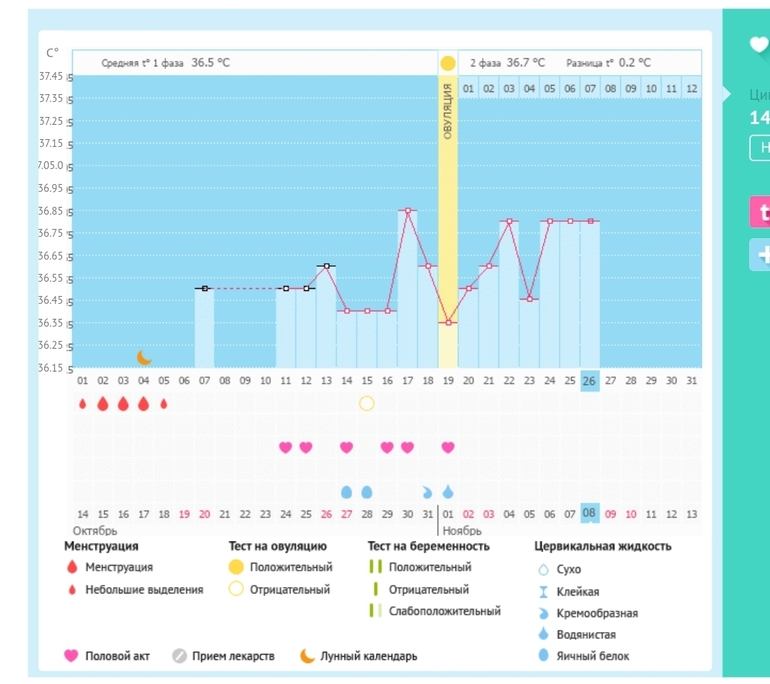Image resolution: width=770 pixels, height=684 pixels.
Task: Click the outlined white button in the green sidebar
Action: [760, 148]
